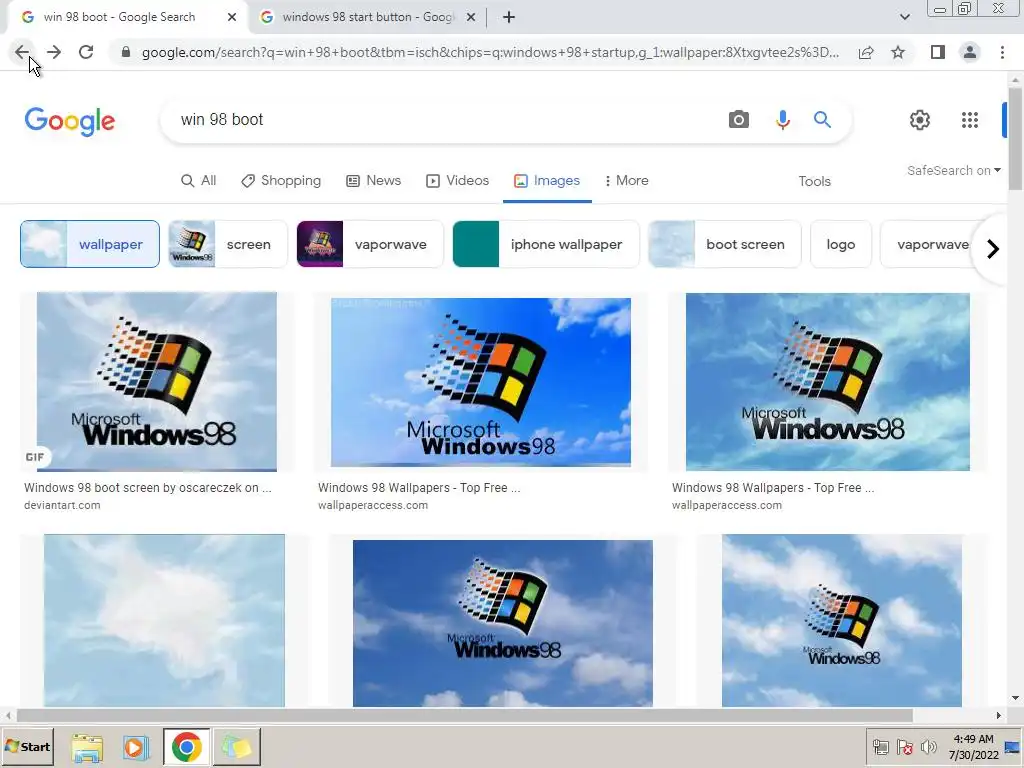Open the tab search chevron in title bar
1024x768 pixels.
(x=904, y=18)
